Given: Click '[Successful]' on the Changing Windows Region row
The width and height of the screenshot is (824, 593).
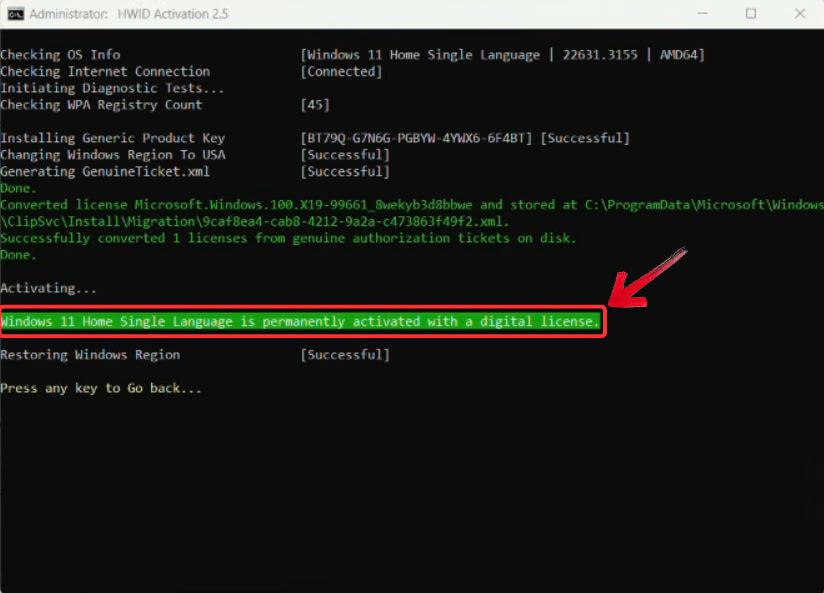Looking at the screenshot, I should pyautogui.click(x=345, y=155).
